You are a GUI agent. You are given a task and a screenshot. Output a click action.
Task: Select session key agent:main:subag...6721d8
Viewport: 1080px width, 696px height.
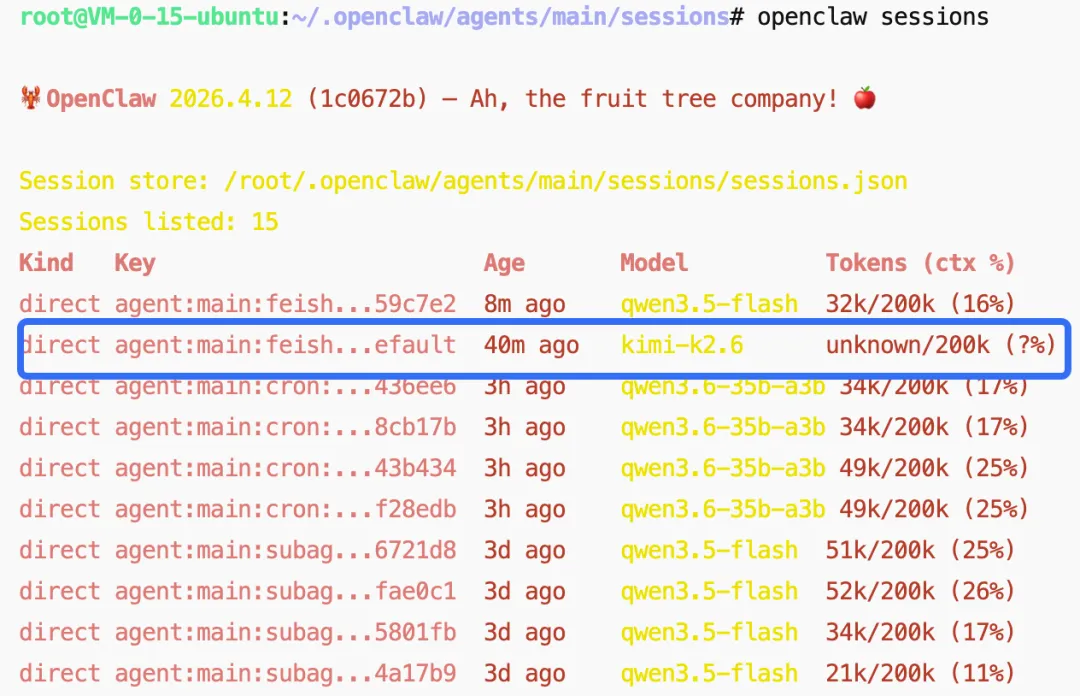click(x=285, y=550)
